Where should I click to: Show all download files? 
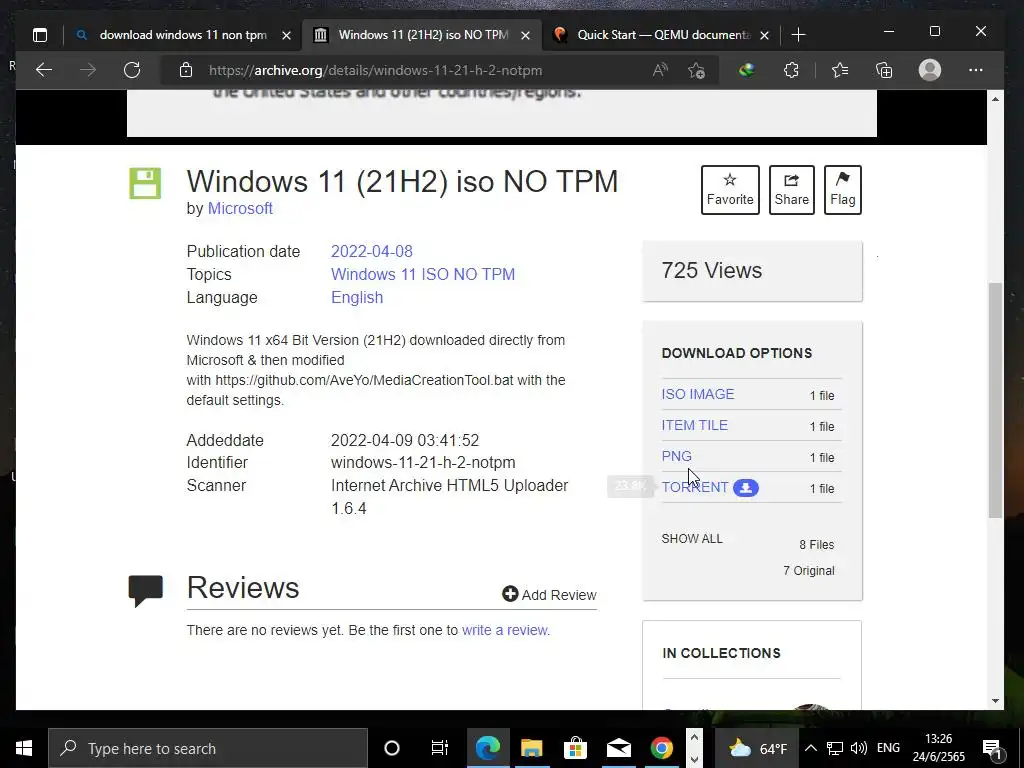click(x=692, y=539)
